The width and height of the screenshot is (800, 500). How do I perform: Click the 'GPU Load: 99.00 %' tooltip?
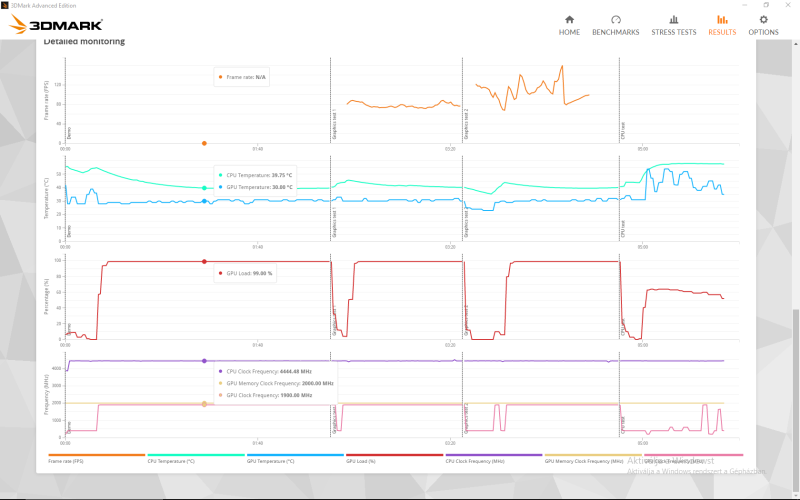tap(245, 273)
